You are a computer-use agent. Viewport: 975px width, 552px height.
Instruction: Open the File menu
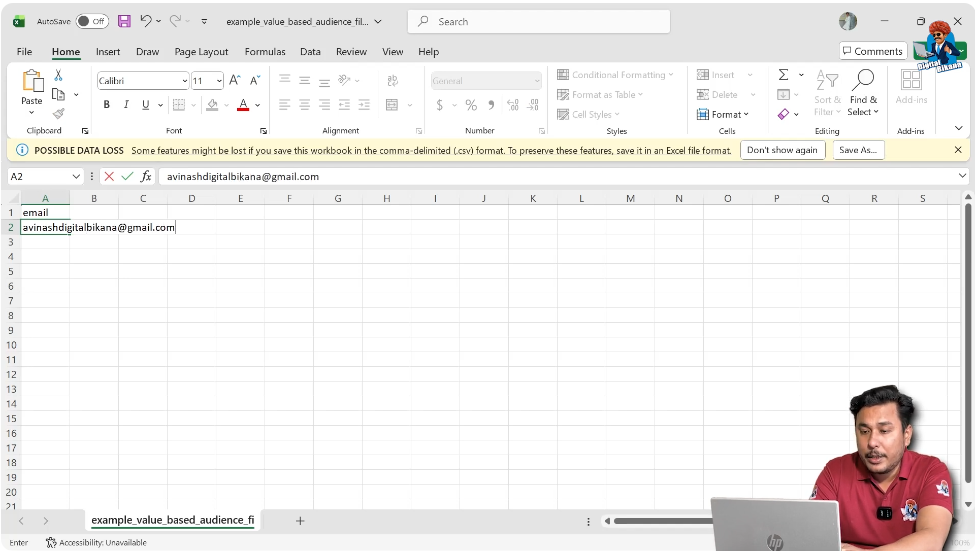[24, 52]
